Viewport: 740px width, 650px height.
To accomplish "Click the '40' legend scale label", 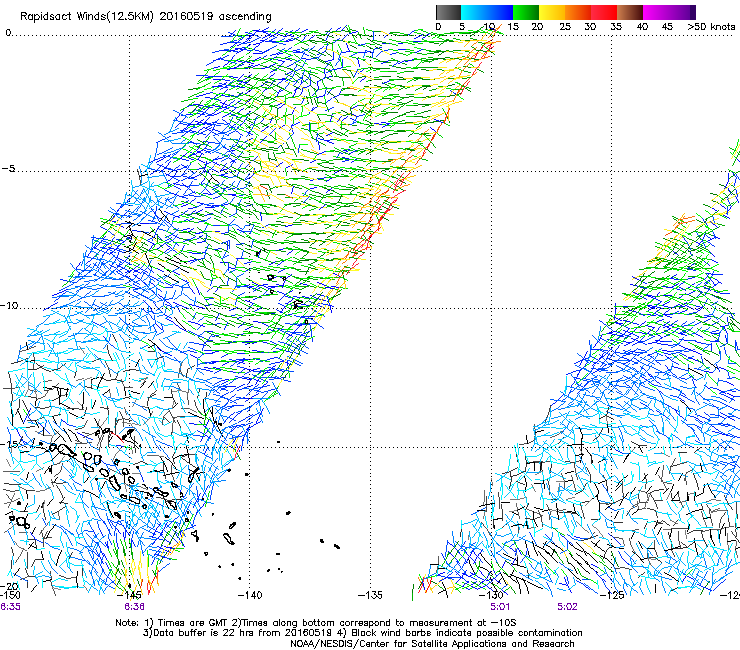I will pyautogui.click(x=642, y=26).
